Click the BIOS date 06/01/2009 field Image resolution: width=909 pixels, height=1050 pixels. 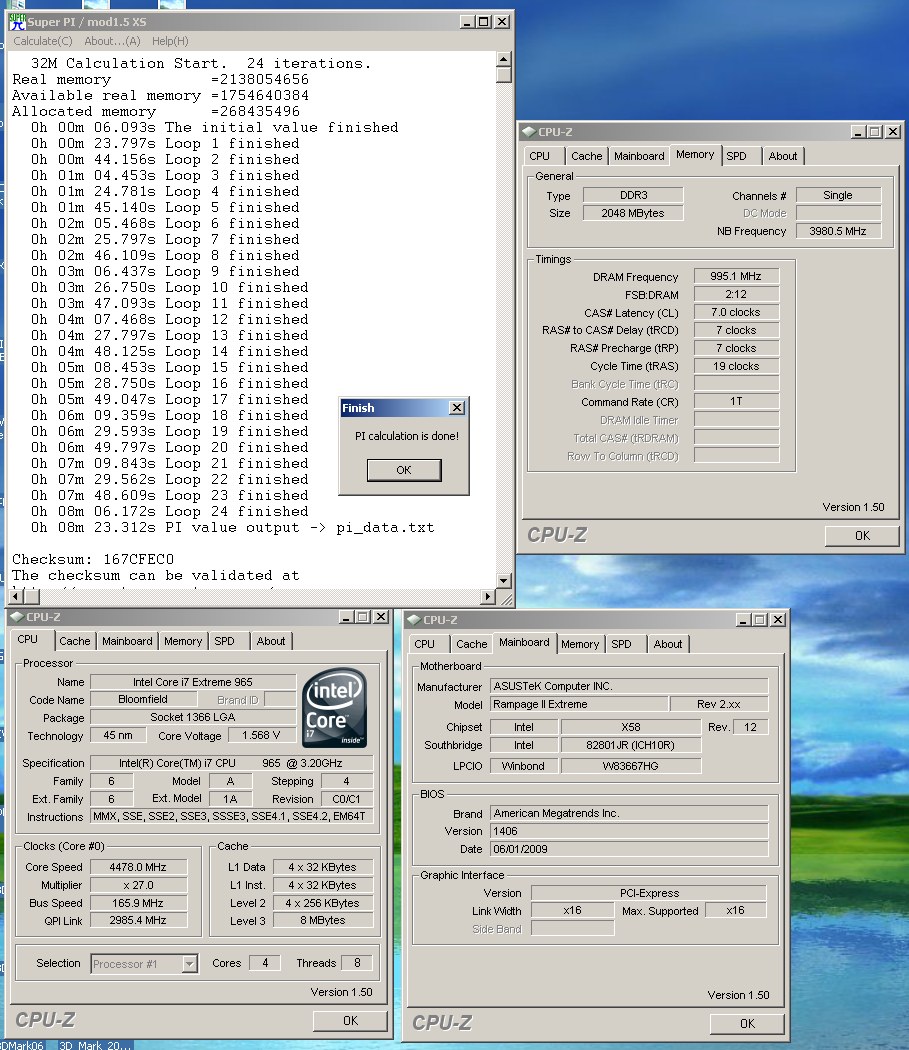(629, 848)
